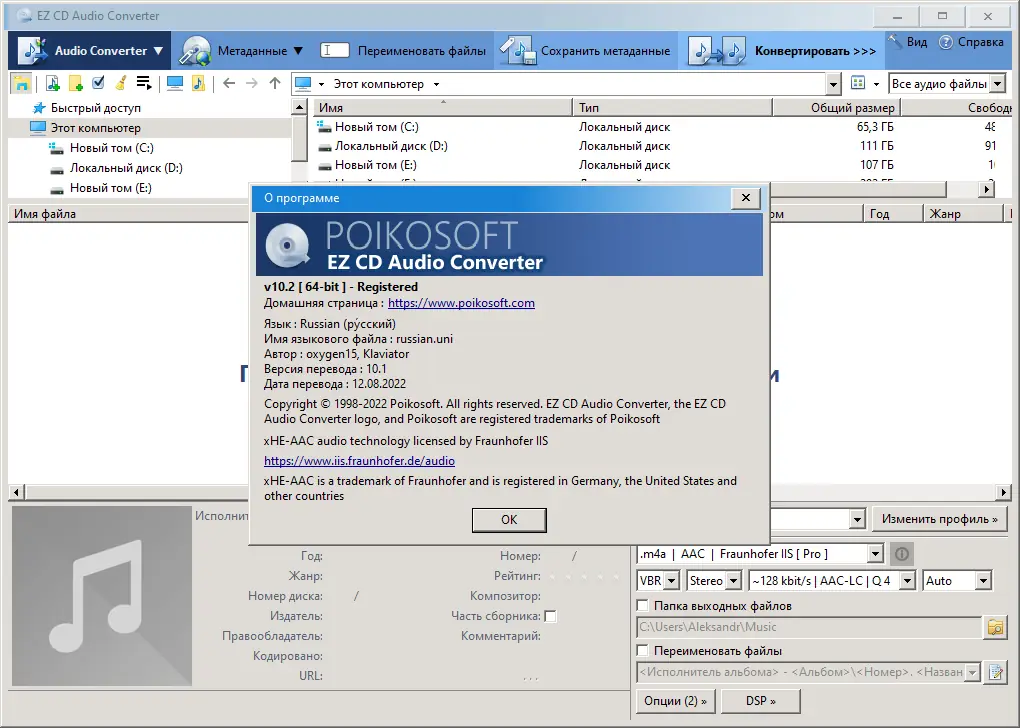The width and height of the screenshot is (1020, 728).
Task: Open the Все аудио файлы filter dropdown
Action: (997, 84)
